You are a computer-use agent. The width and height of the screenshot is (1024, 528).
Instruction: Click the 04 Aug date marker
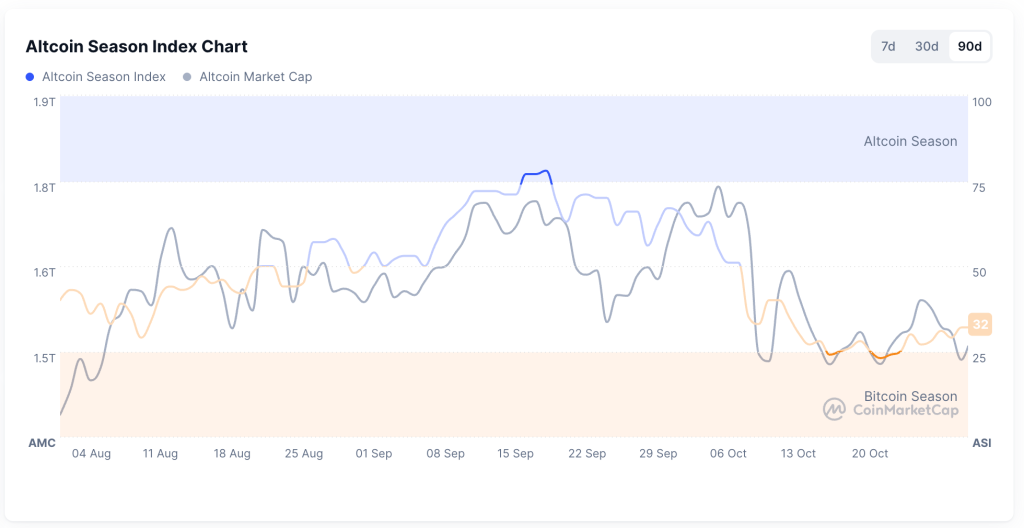(92, 453)
